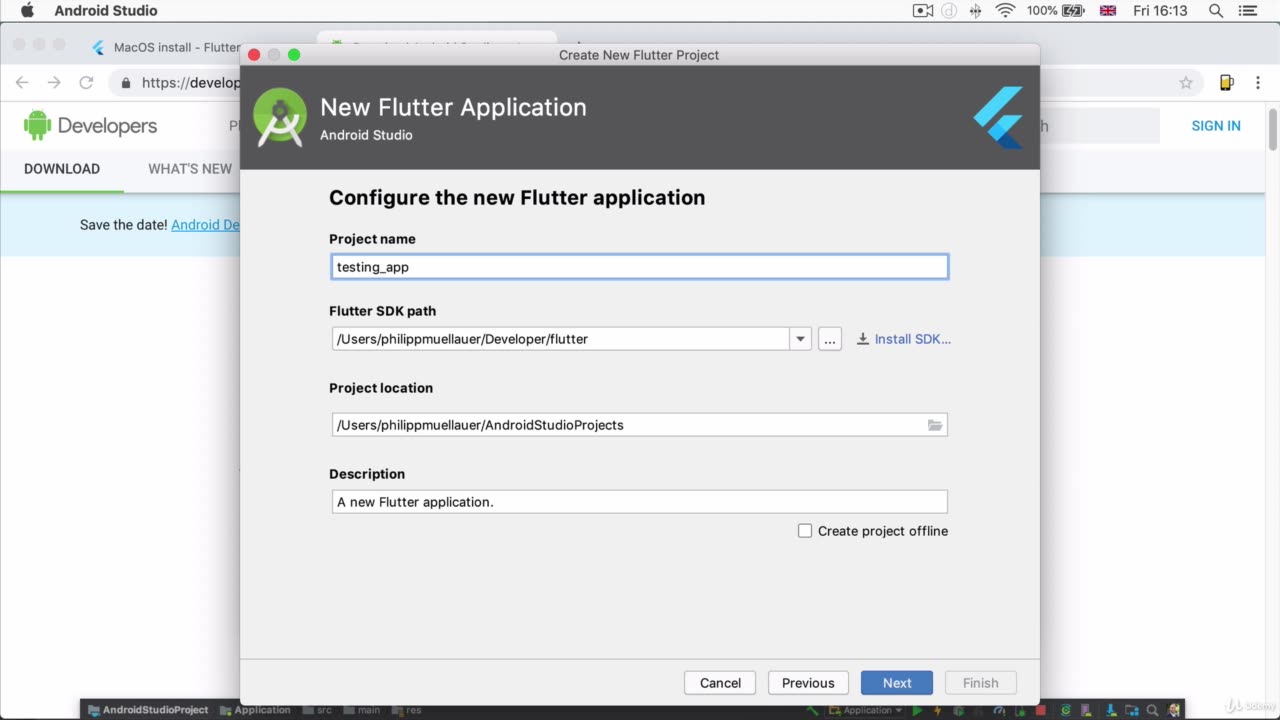Click the British flag input source icon

(1108, 11)
